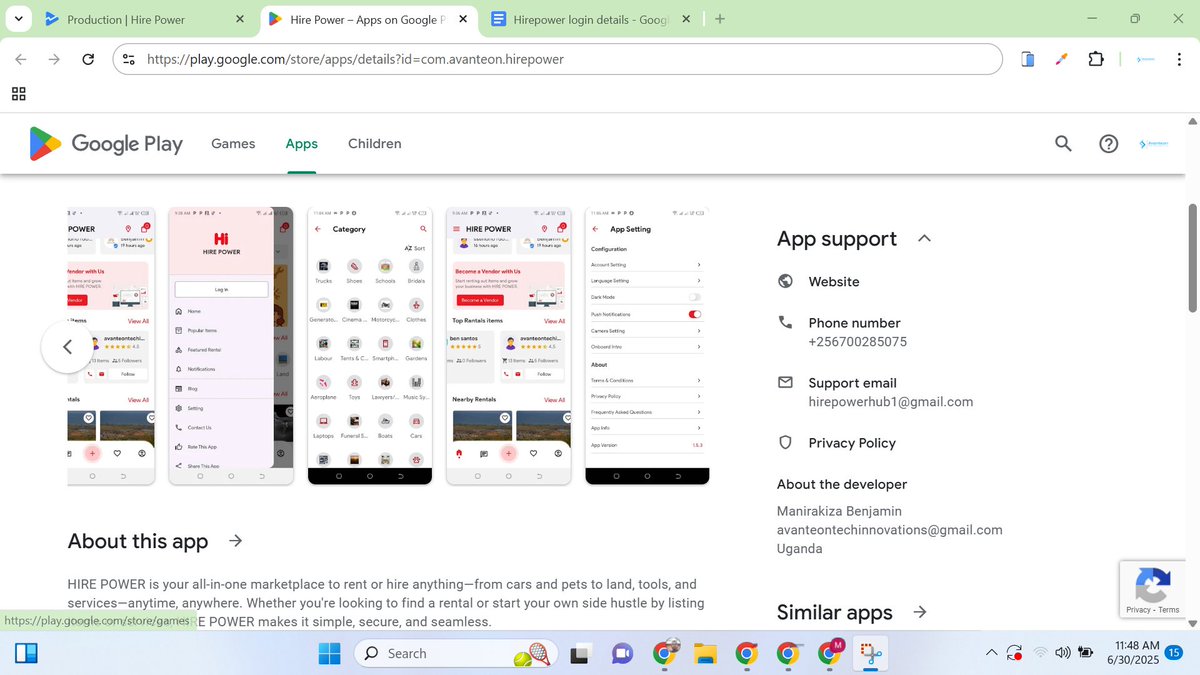Open the clock showing 11:48 AM

pos(1136,654)
